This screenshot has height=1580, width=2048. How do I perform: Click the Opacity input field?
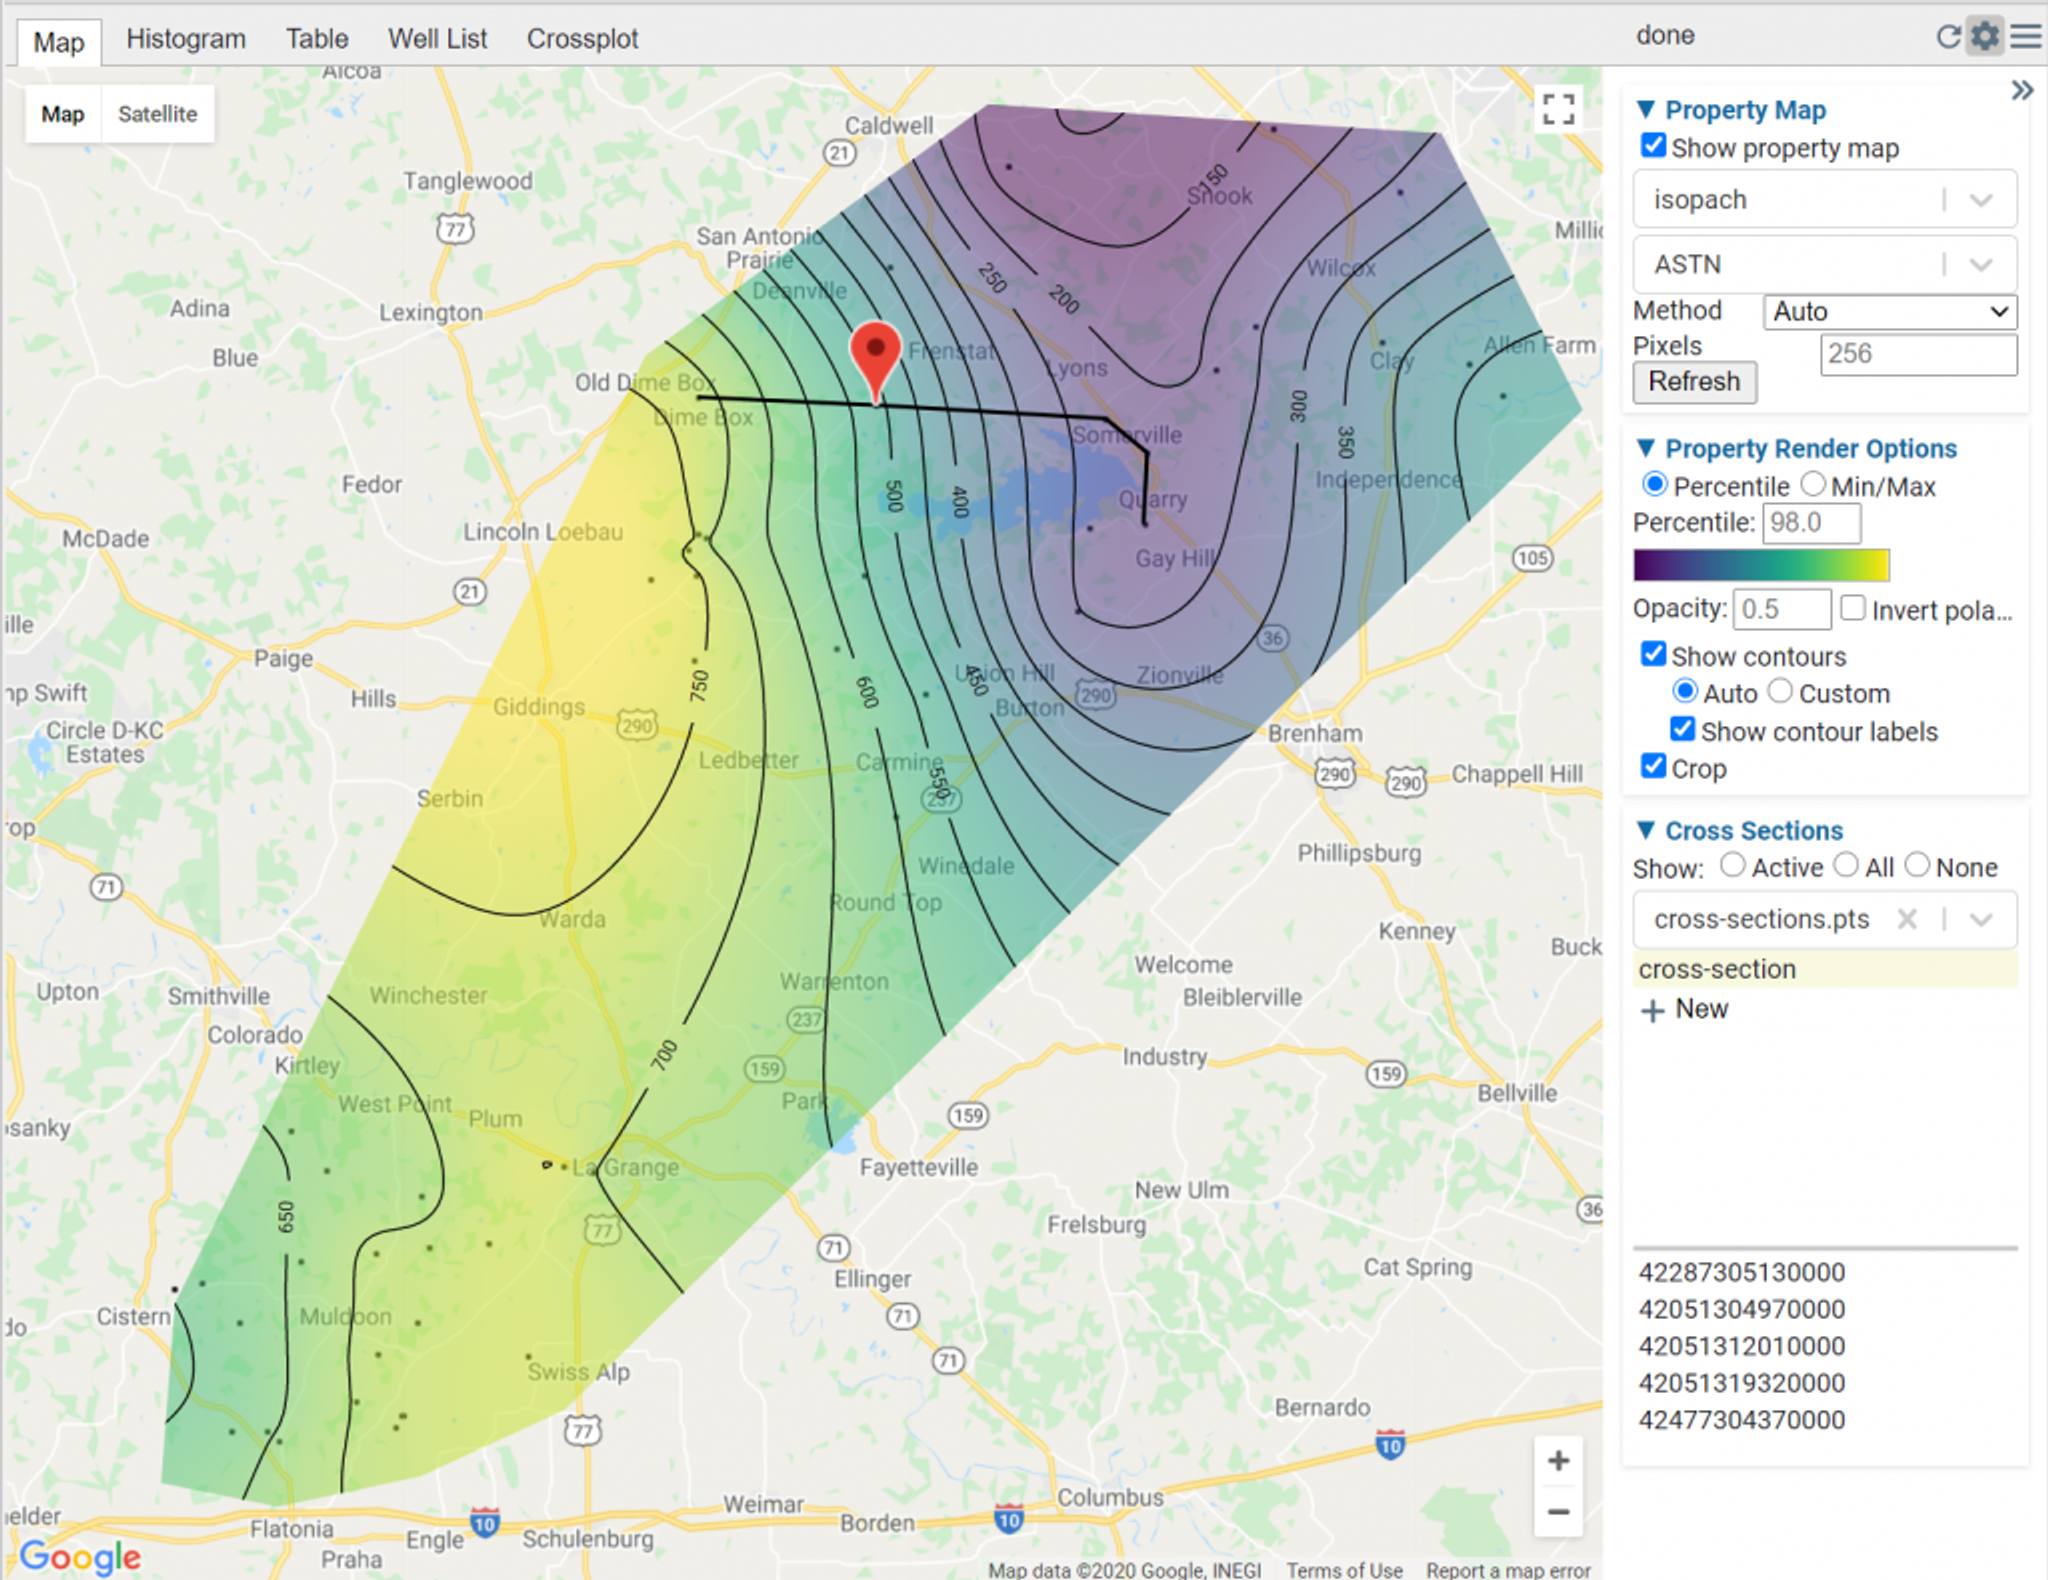[1781, 609]
